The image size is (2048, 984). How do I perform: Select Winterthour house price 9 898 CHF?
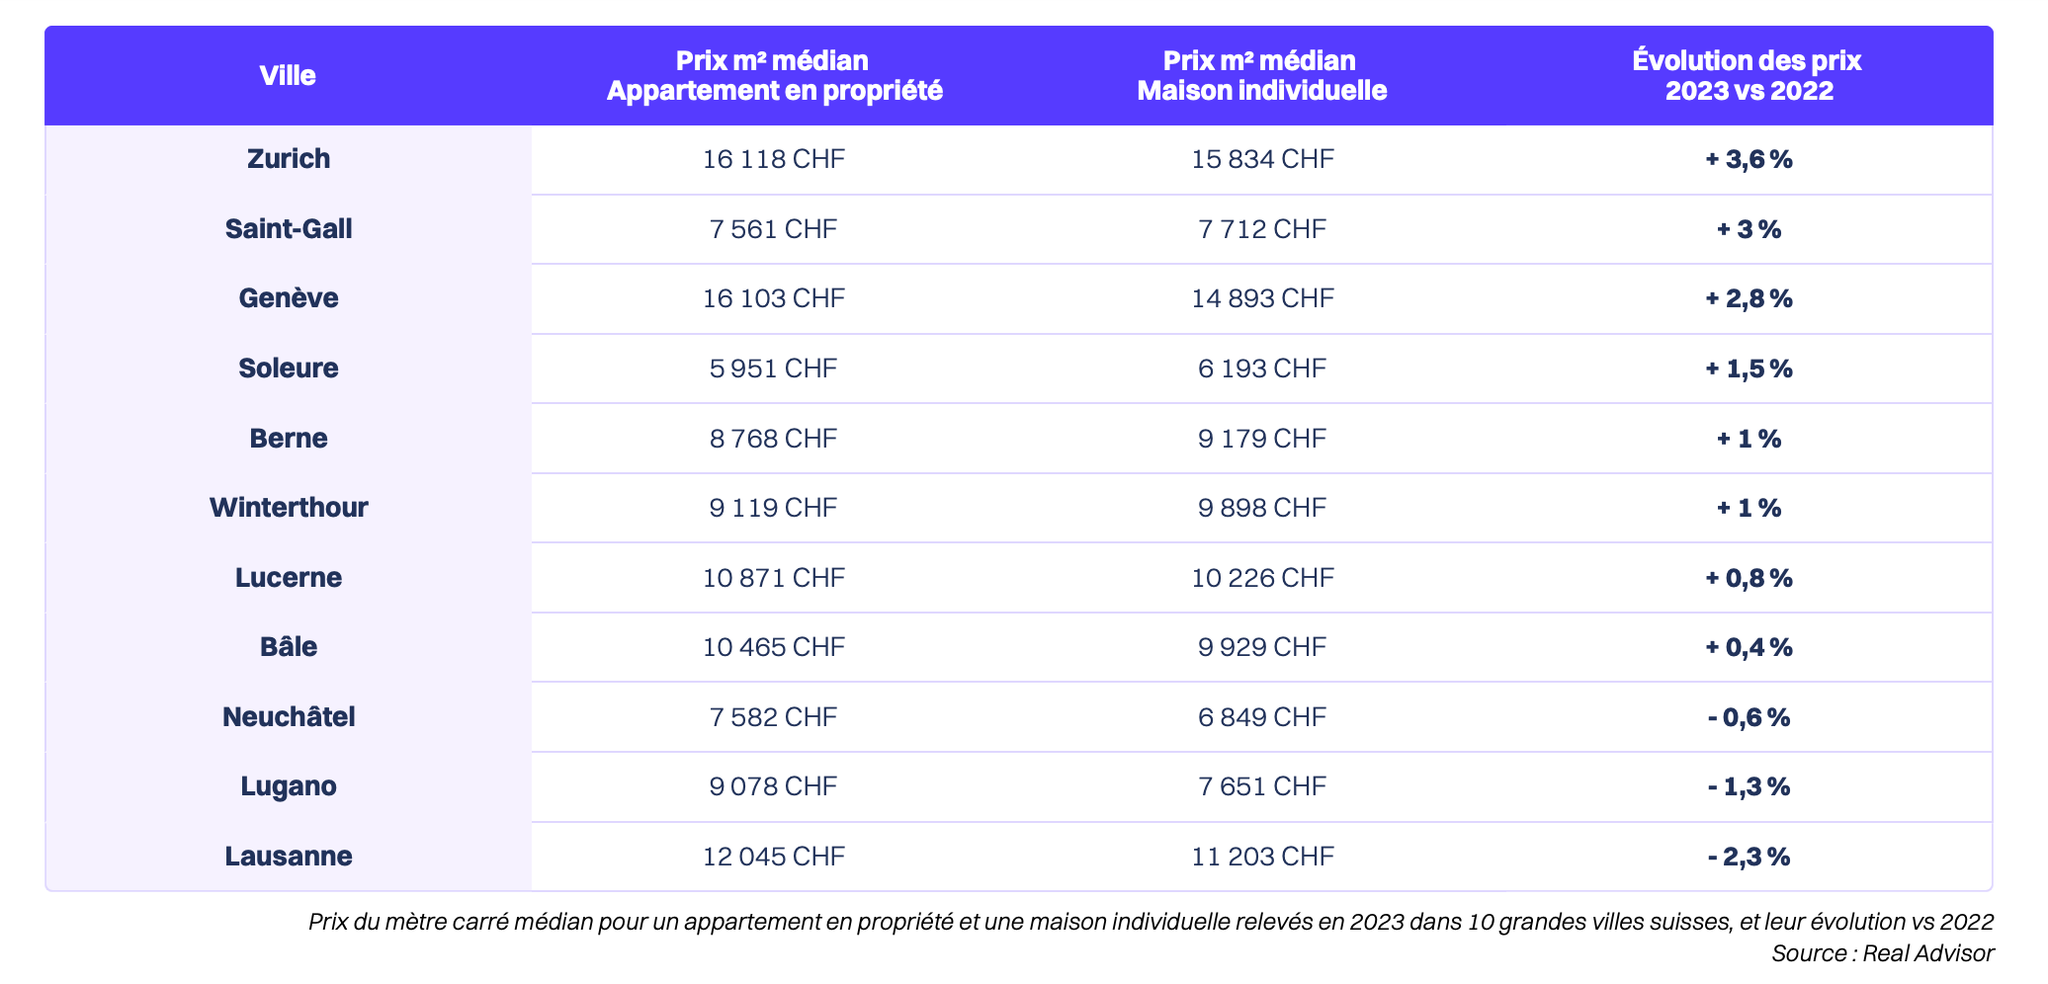(1262, 508)
